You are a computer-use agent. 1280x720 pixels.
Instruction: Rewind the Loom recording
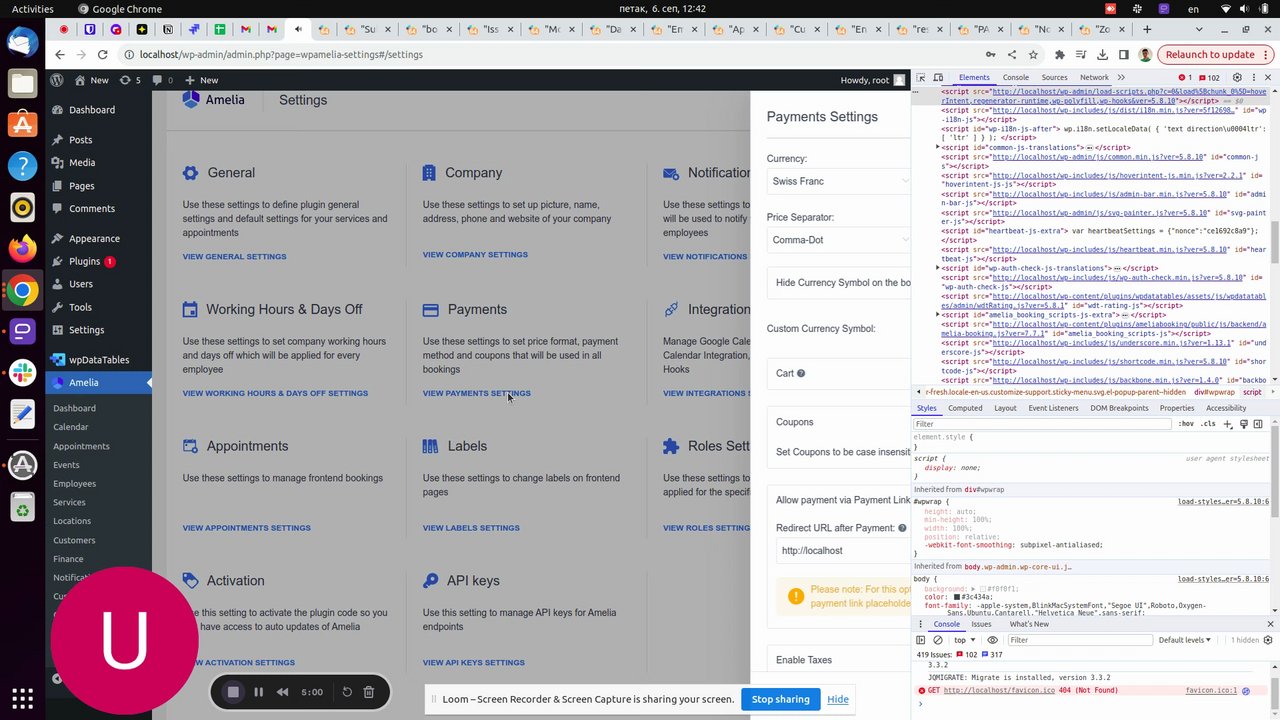click(282, 692)
